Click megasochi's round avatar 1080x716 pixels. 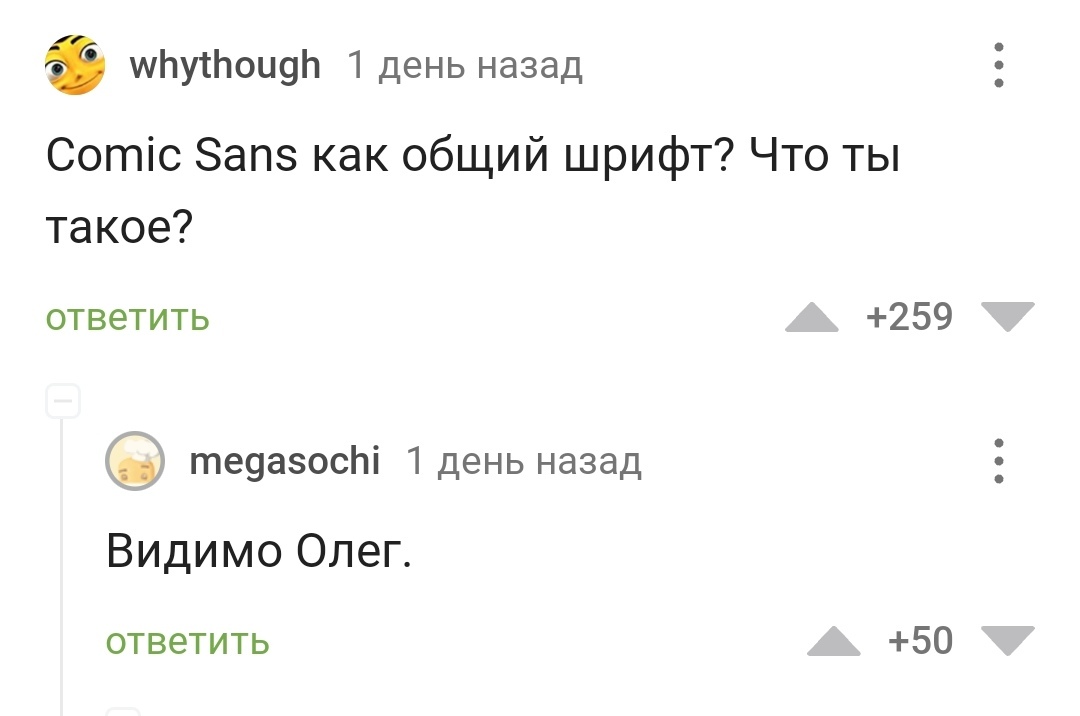[135, 462]
